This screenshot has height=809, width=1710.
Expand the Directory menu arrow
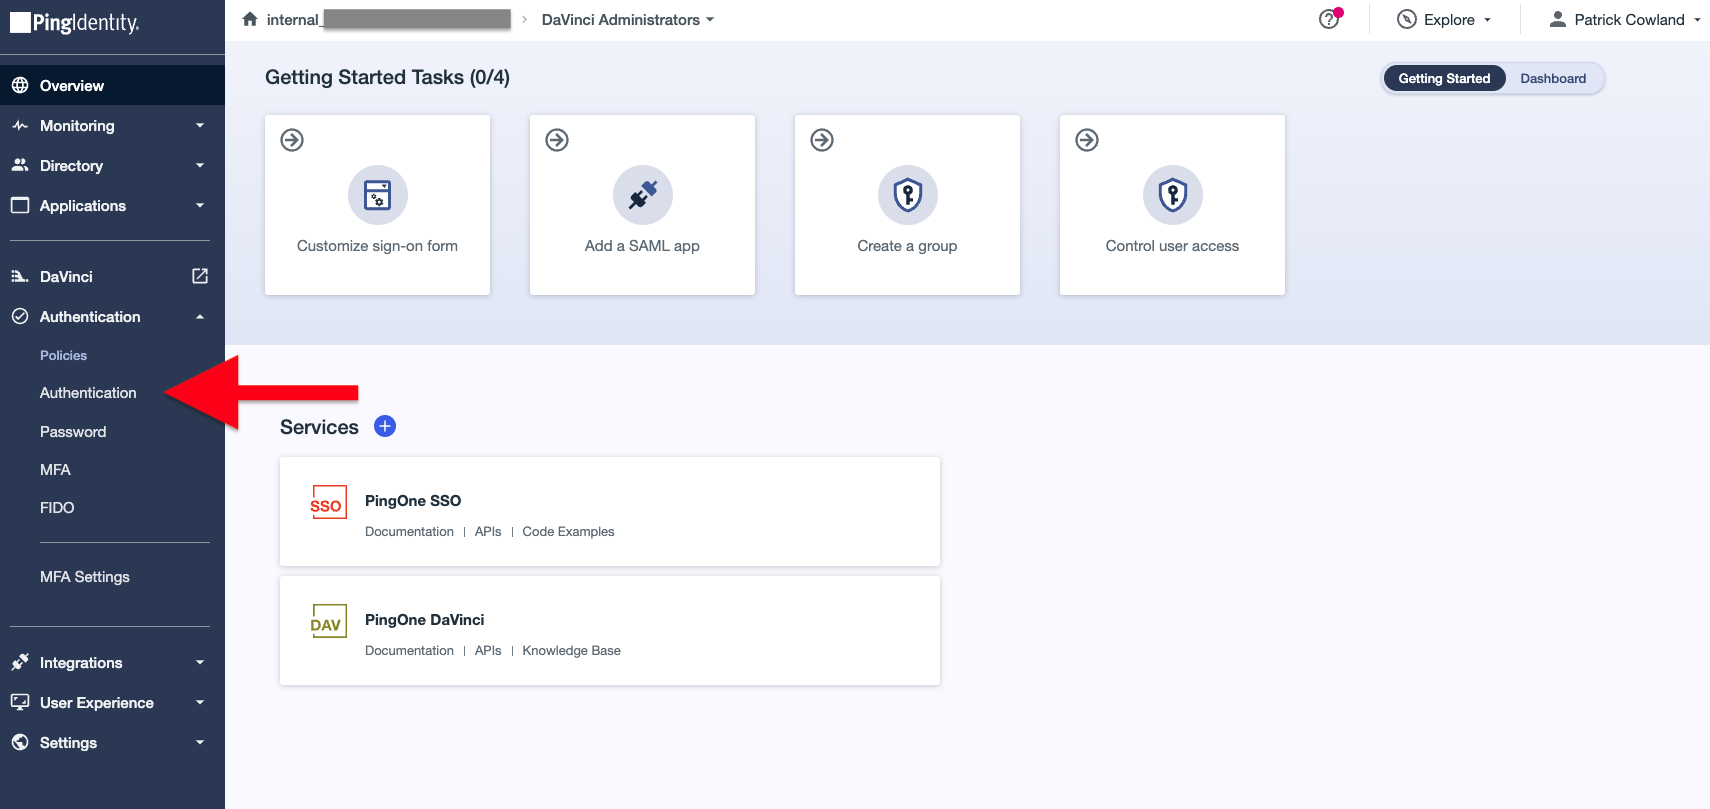pyautogui.click(x=200, y=165)
